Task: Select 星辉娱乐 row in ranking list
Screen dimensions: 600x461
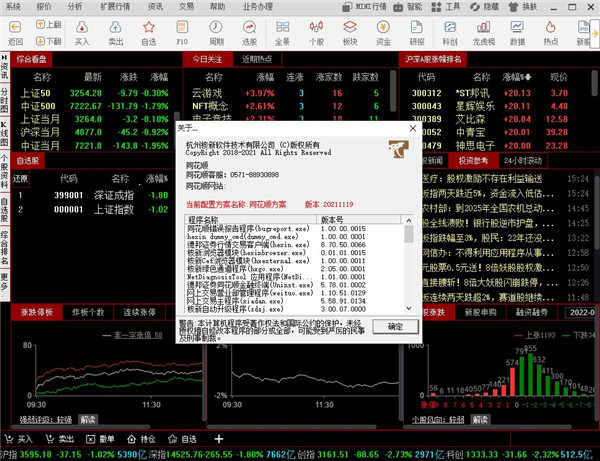Action: point(497,106)
